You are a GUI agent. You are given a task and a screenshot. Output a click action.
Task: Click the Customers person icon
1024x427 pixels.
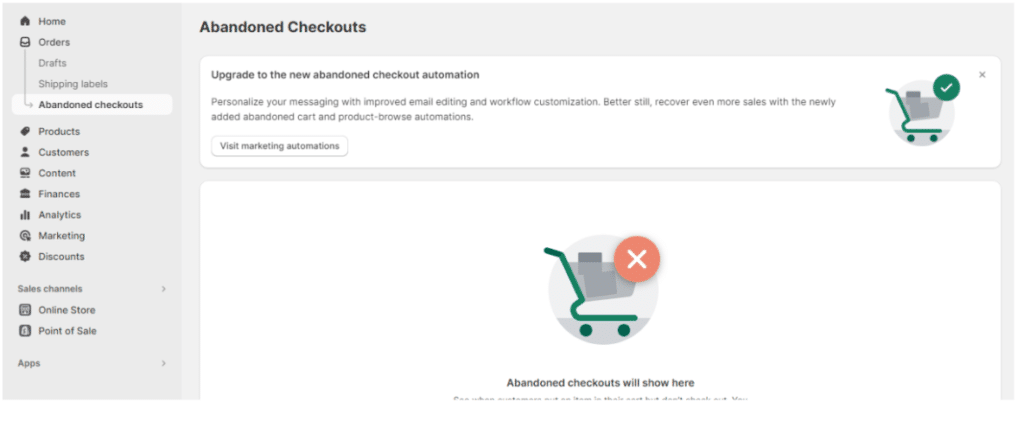(x=25, y=152)
